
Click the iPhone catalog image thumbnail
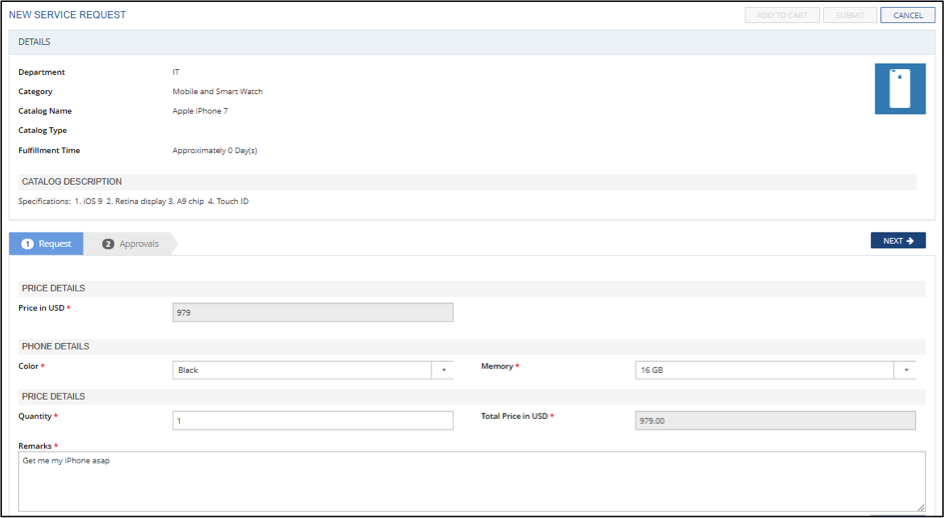coord(900,89)
